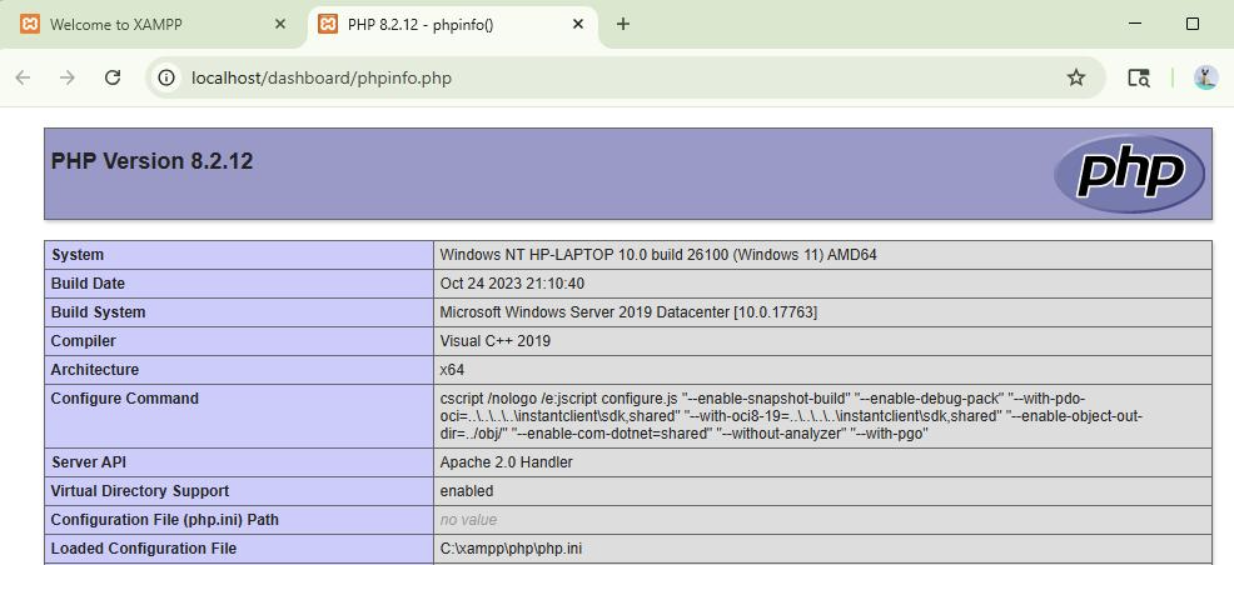View site information for localhost
The width and height of the screenshot is (1234, 600).
pyautogui.click(x=167, y=78)
